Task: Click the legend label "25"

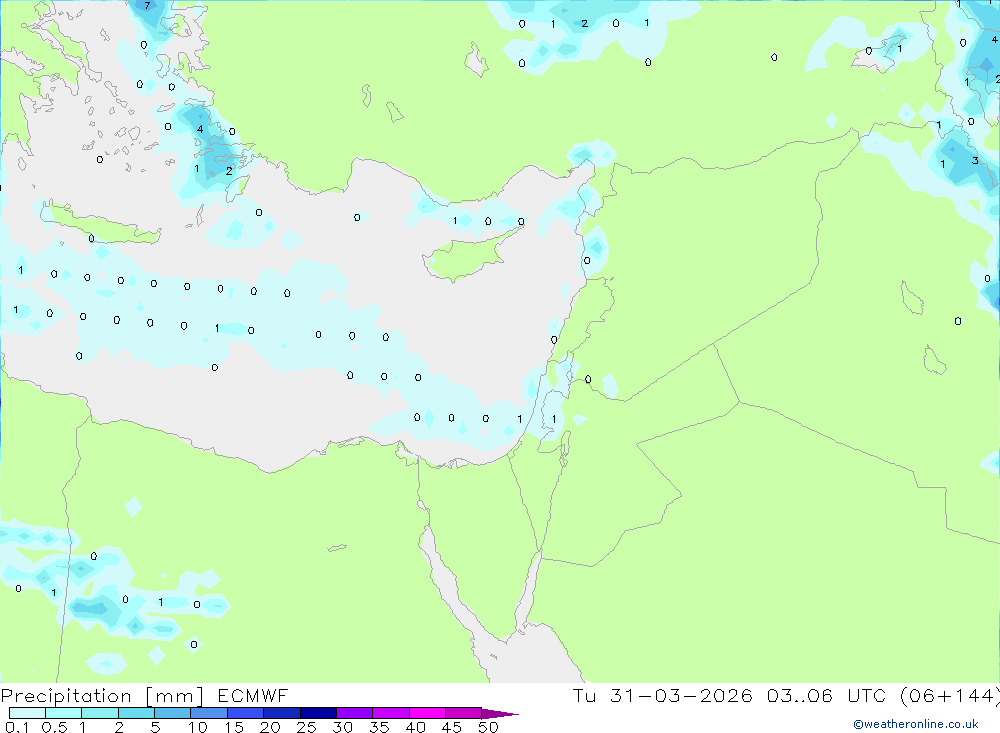Action: pyautogui.click(x=306, y=727)
